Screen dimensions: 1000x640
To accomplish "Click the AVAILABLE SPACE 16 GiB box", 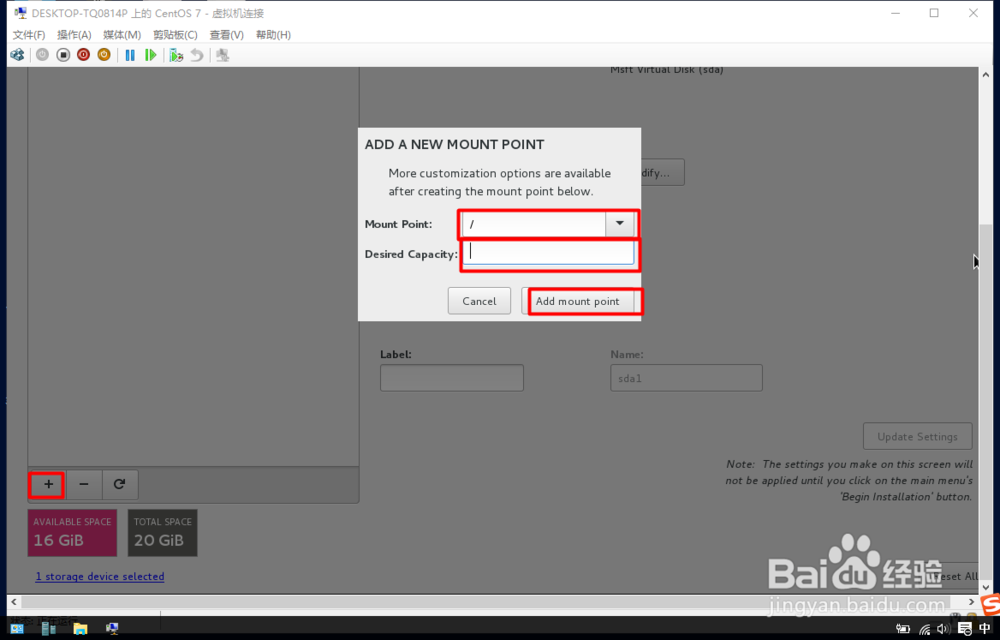I will (x=72, y=532).
